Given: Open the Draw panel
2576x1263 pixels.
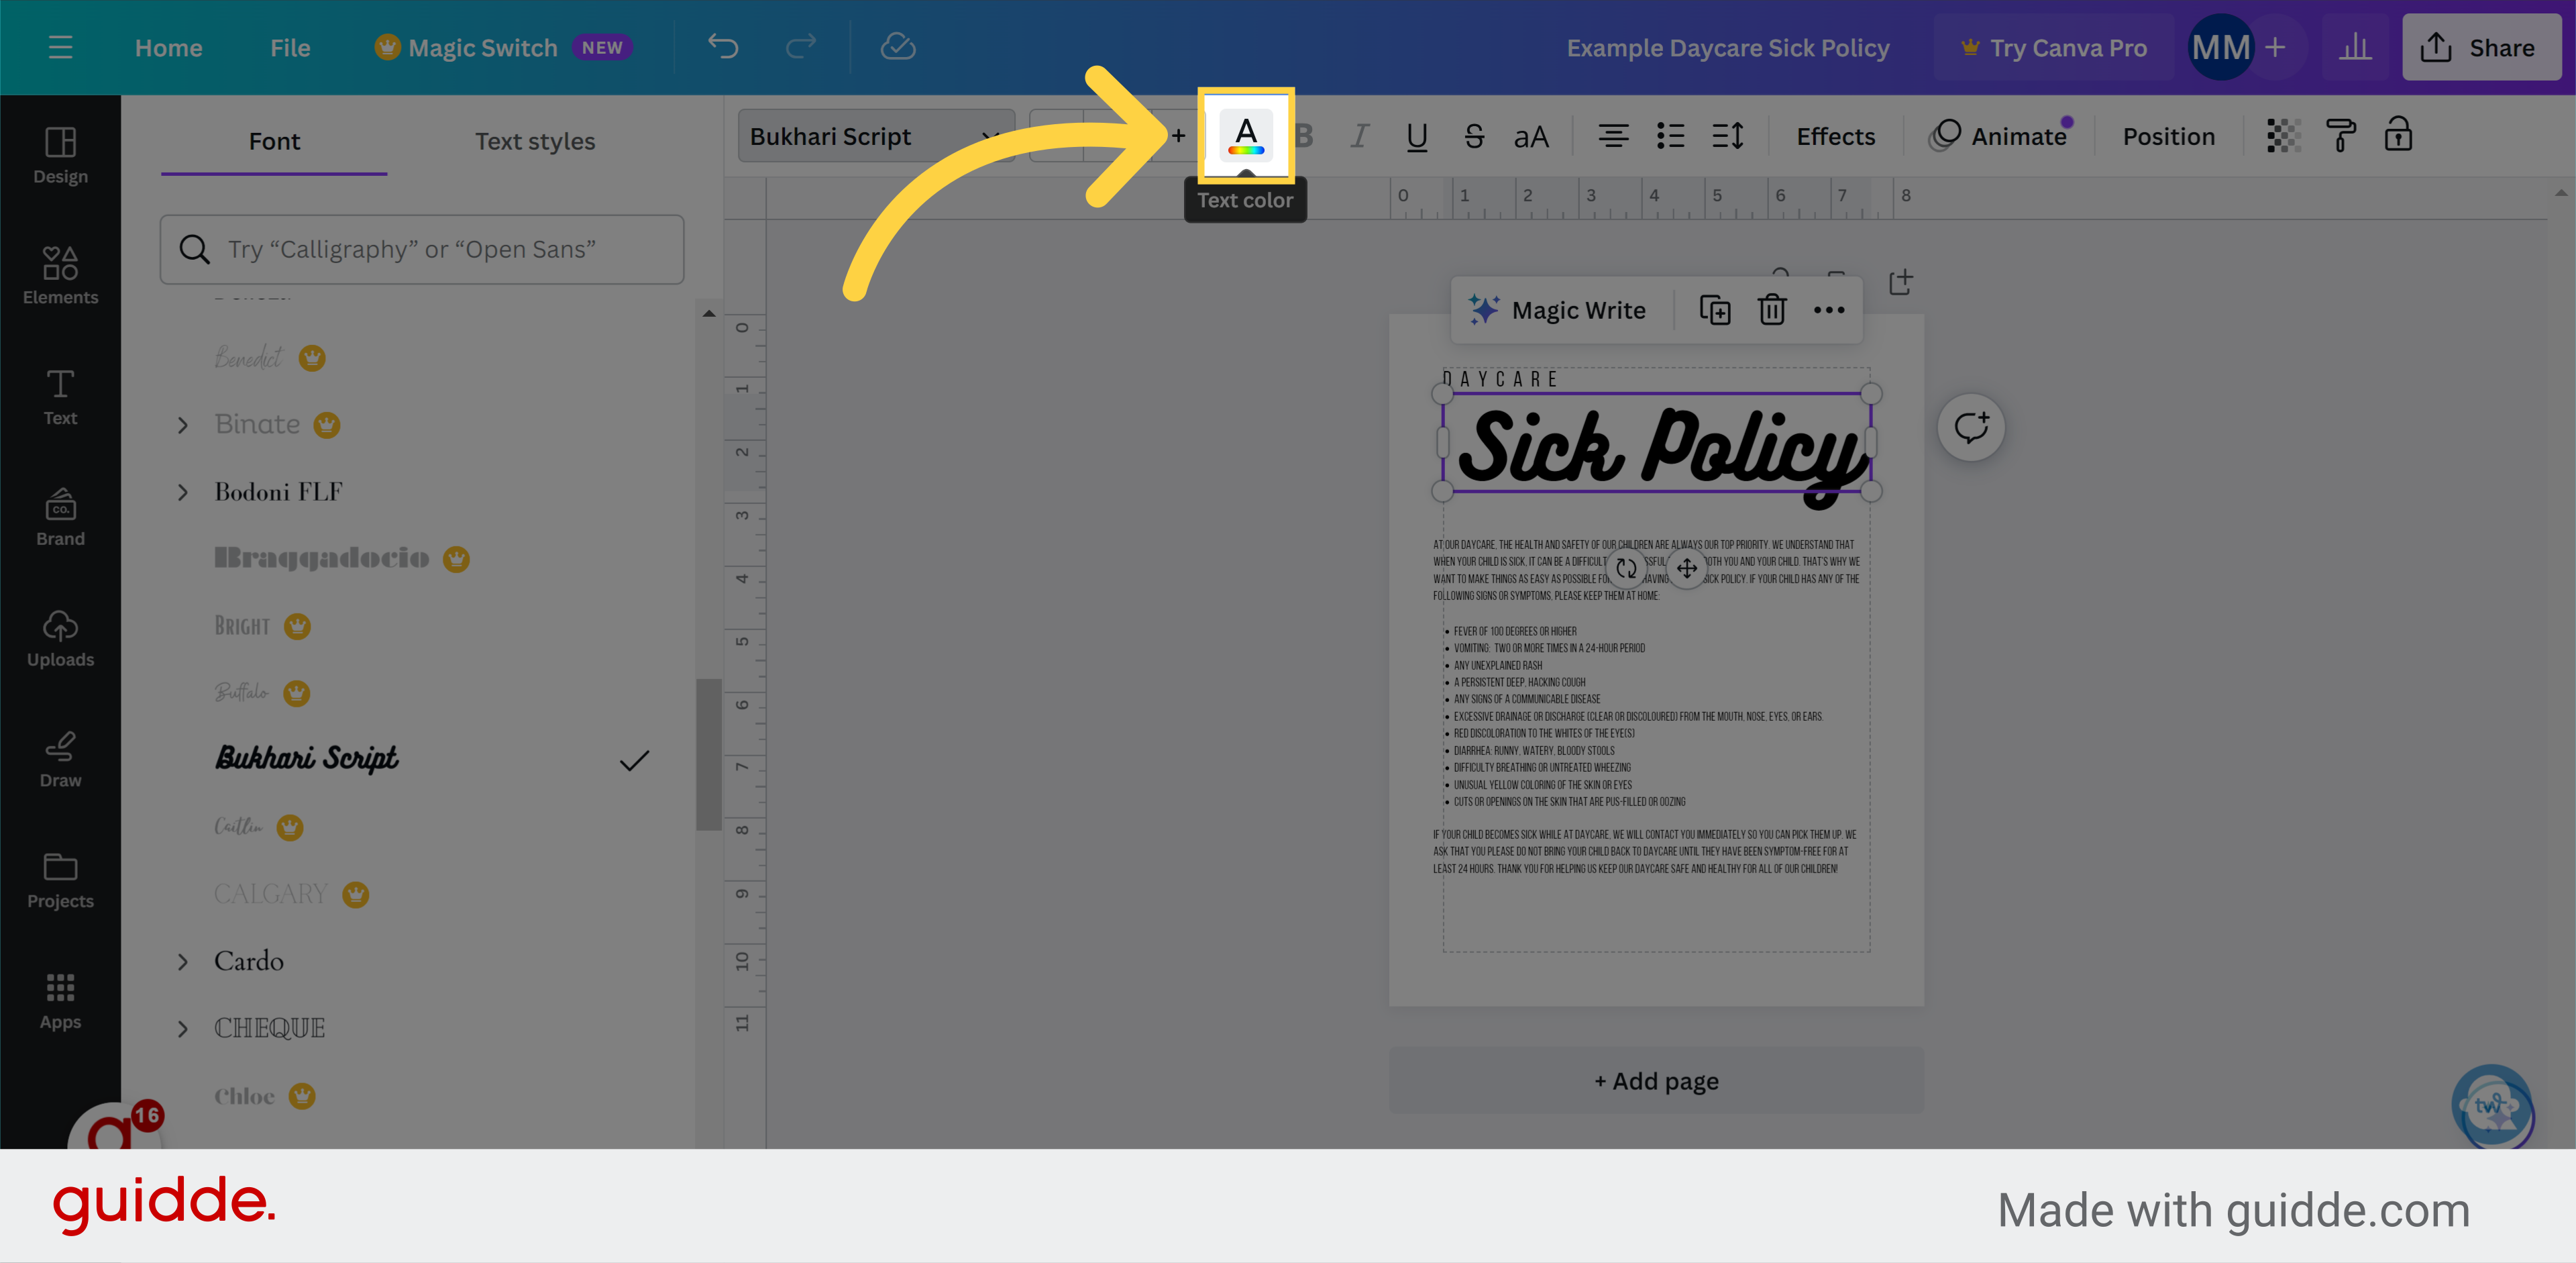Looking at the screenshot, I should [x=60, y=759].
